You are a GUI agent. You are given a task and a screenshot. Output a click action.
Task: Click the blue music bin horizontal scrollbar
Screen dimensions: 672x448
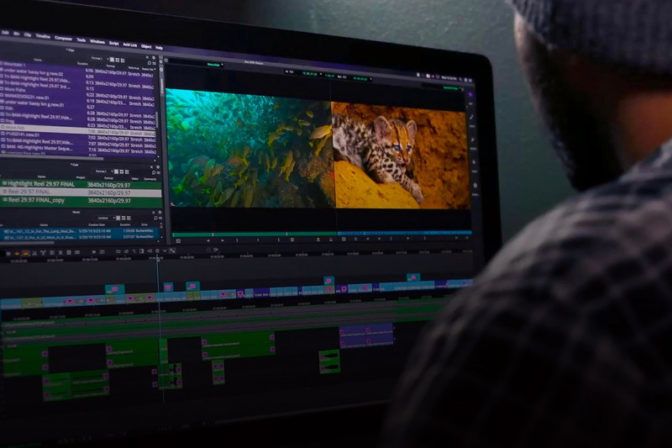26,243
